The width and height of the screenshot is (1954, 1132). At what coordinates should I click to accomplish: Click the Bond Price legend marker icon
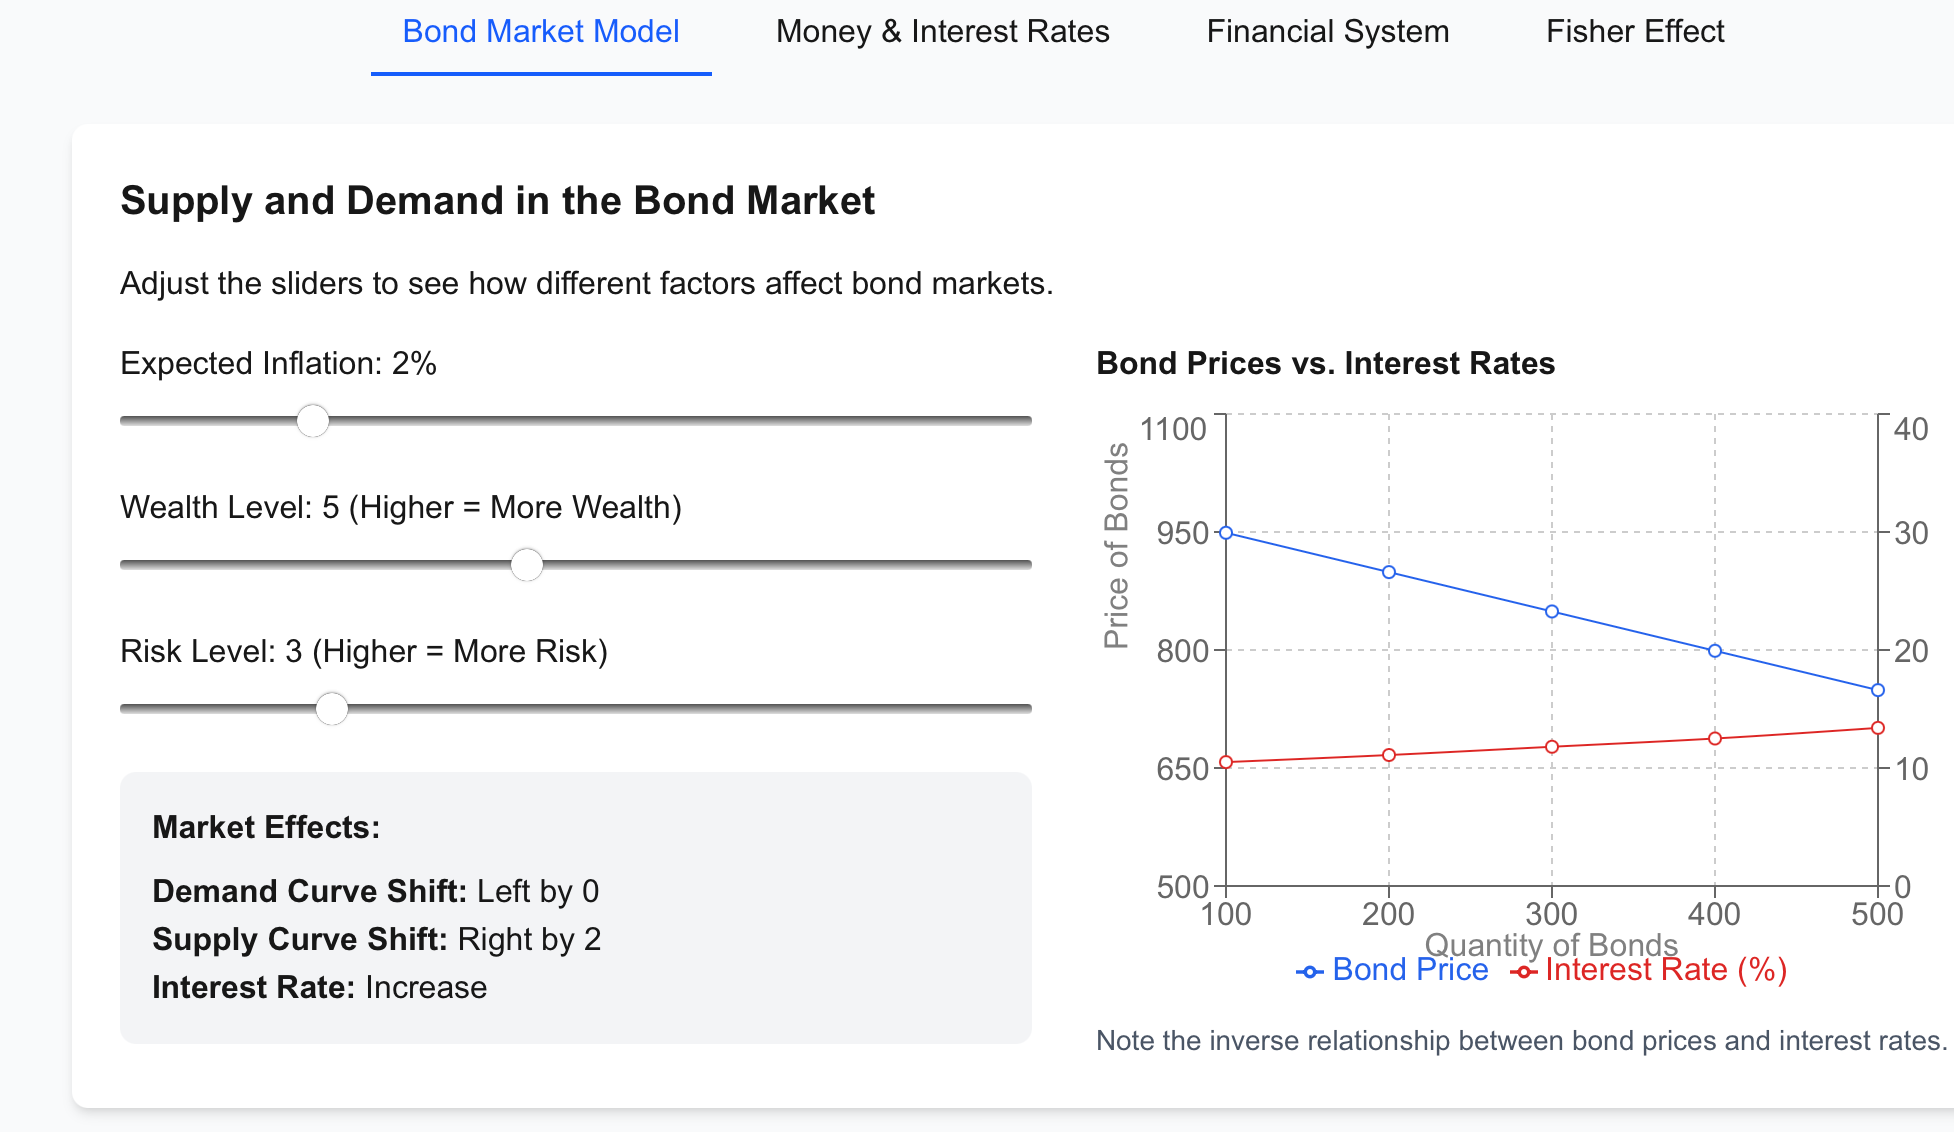[x=1310, y=972]
